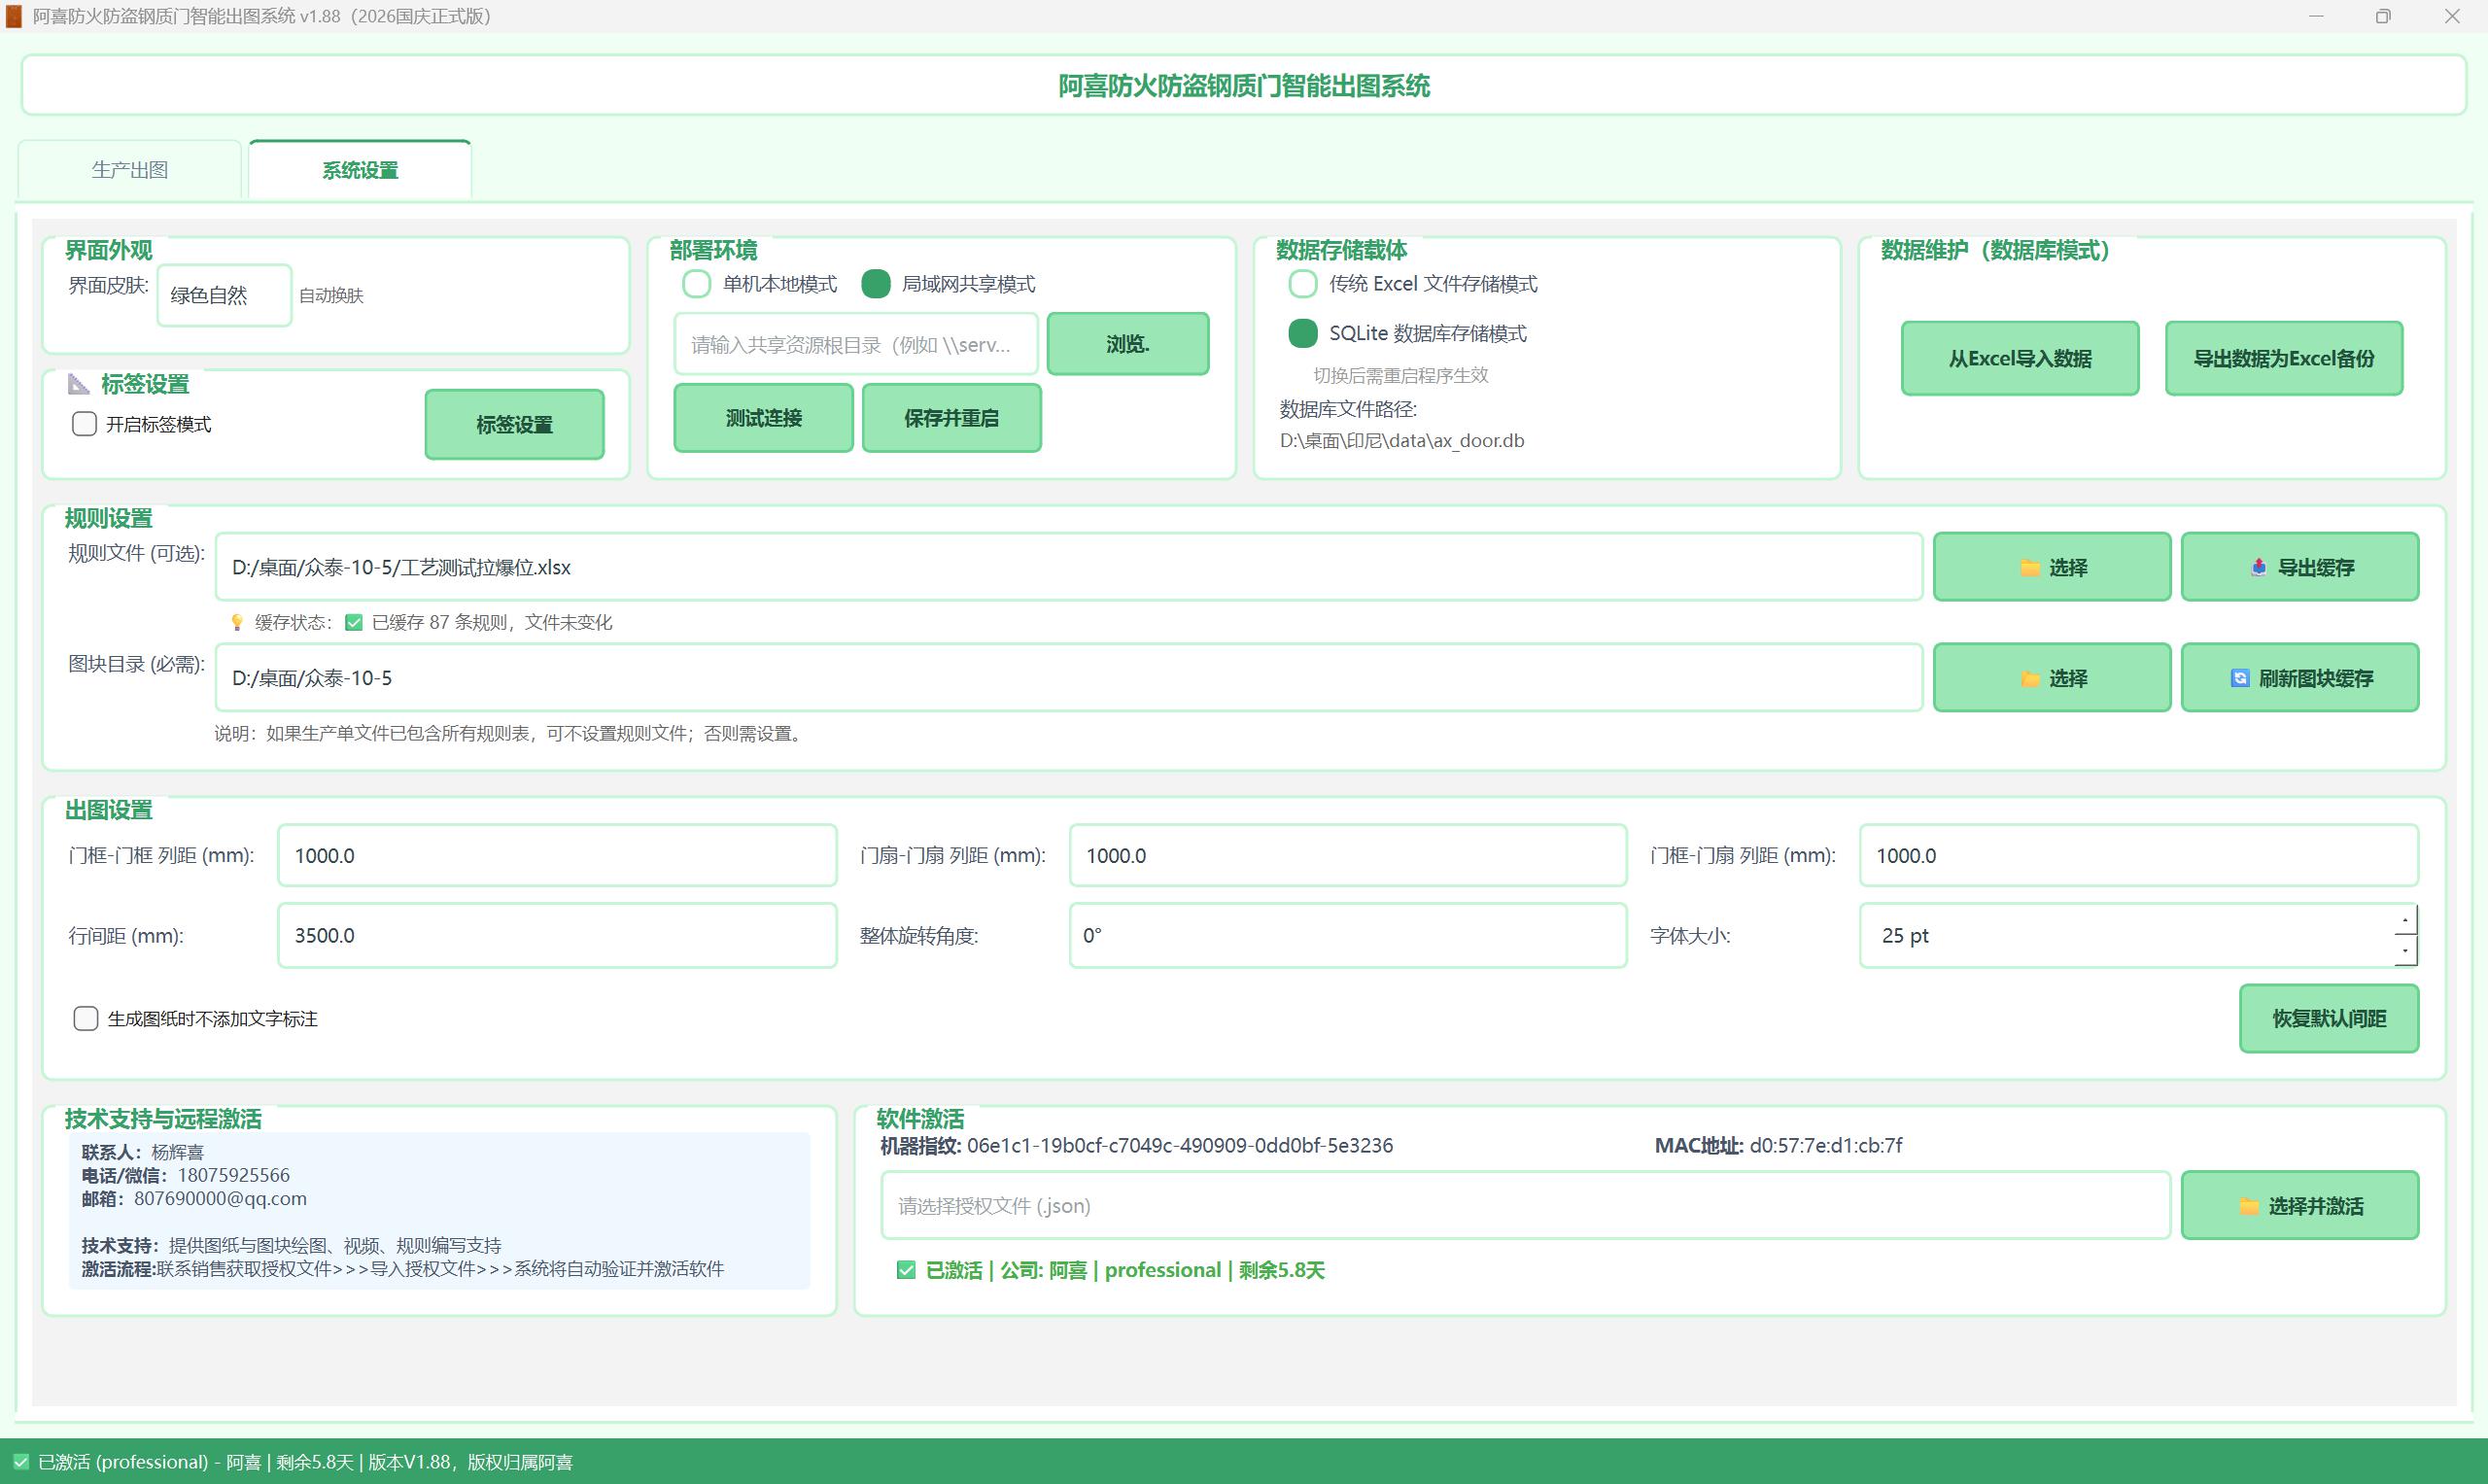
Task: Click 导出数据为Excel备份 button
Action: pos(2284,358)
